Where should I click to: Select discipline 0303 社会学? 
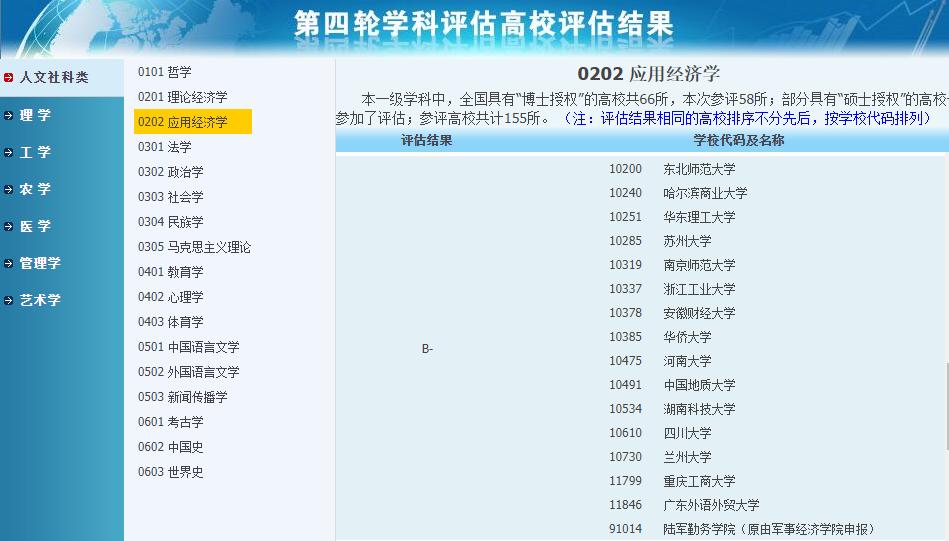(x=171, y=197)
